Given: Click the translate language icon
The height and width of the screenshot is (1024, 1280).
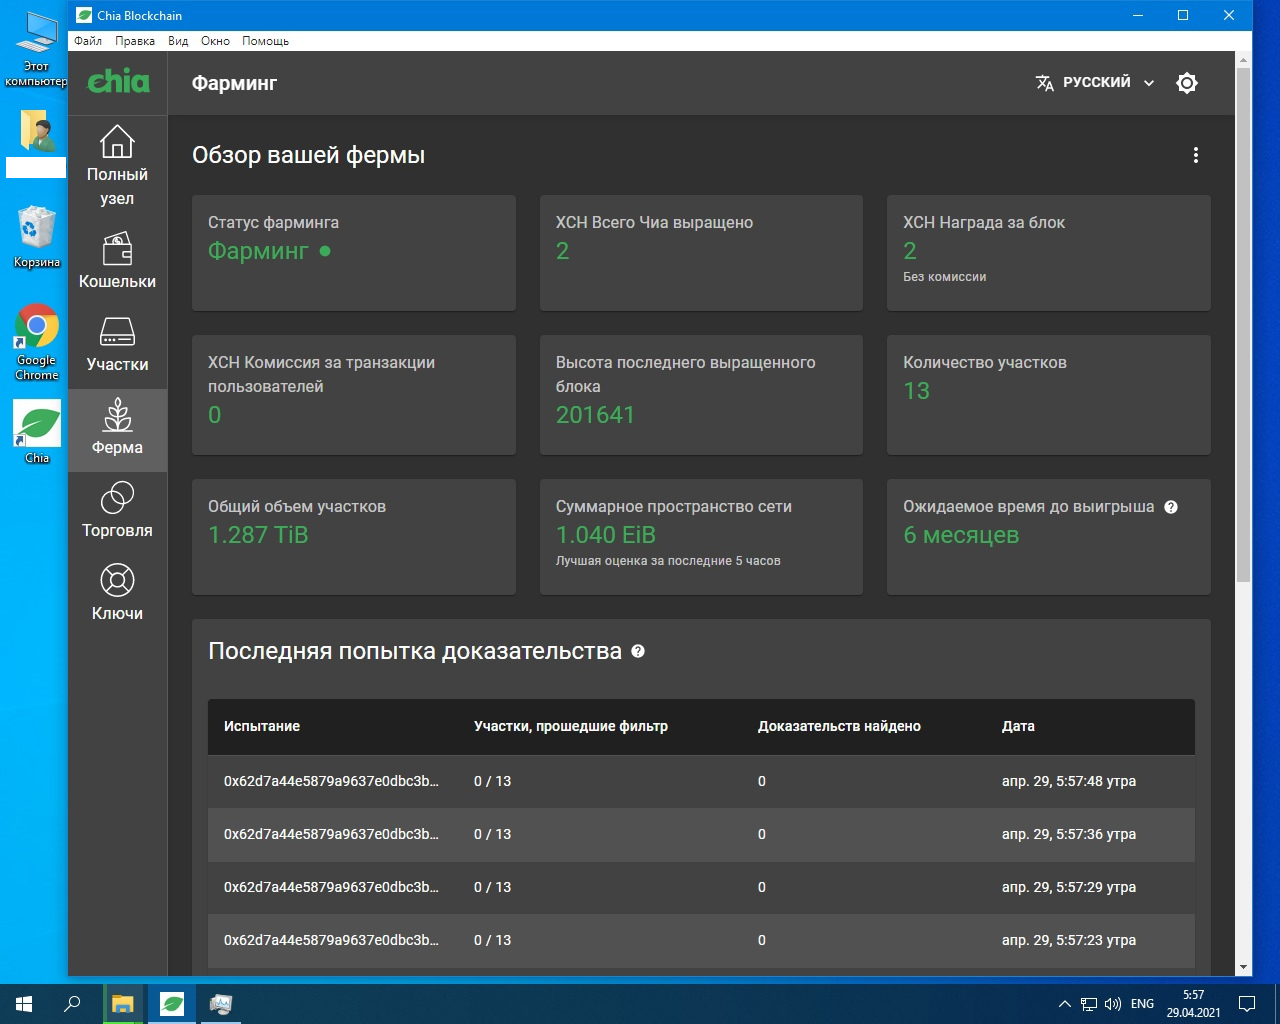Looking at the screenshot, I should coord(1045,83).
